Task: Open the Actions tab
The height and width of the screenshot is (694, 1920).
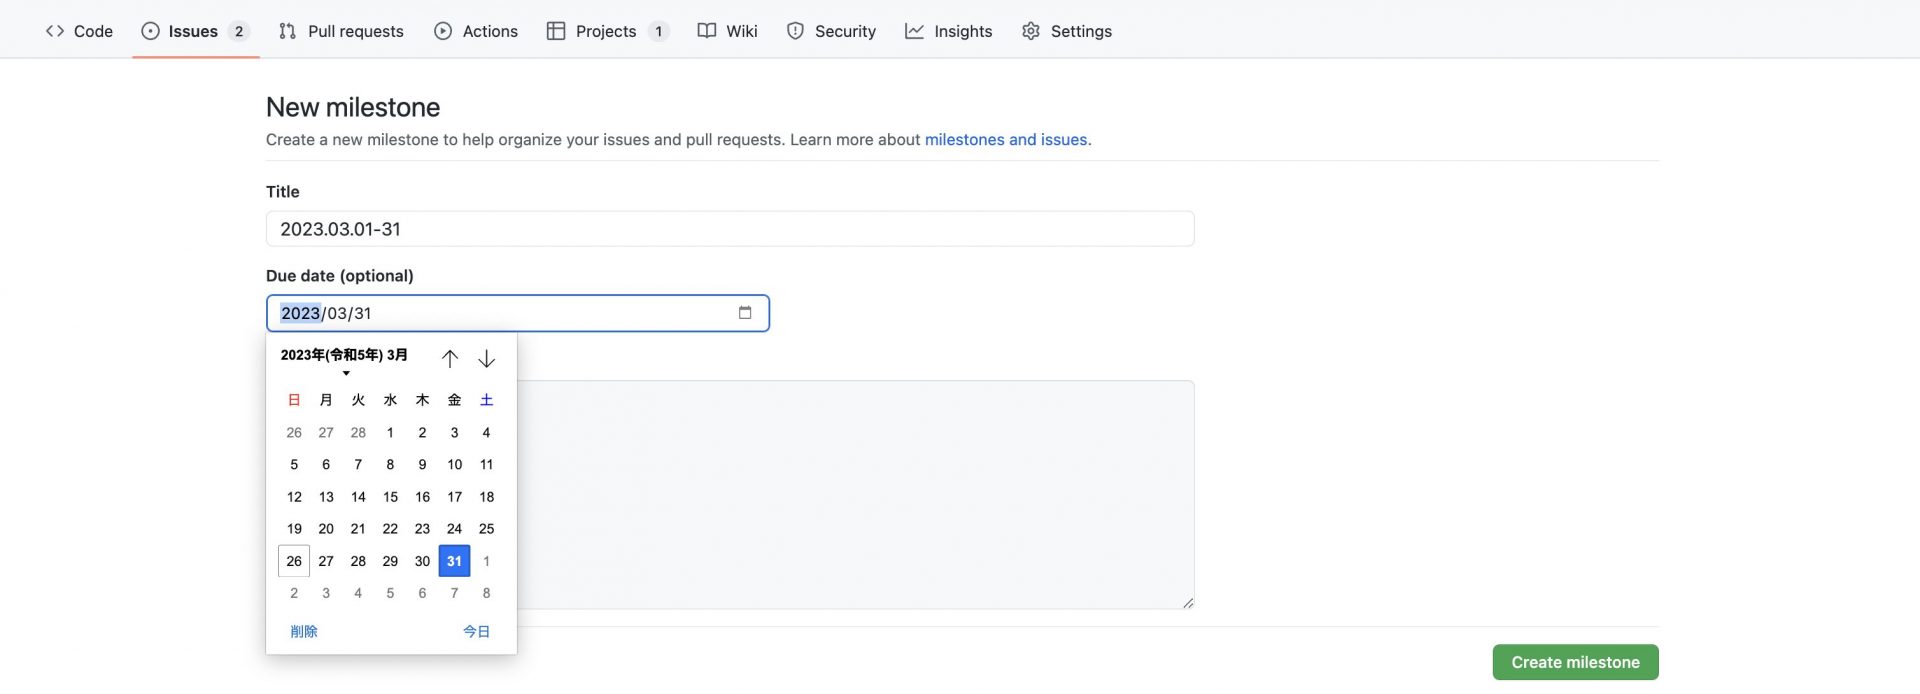Action: point(476,31)
